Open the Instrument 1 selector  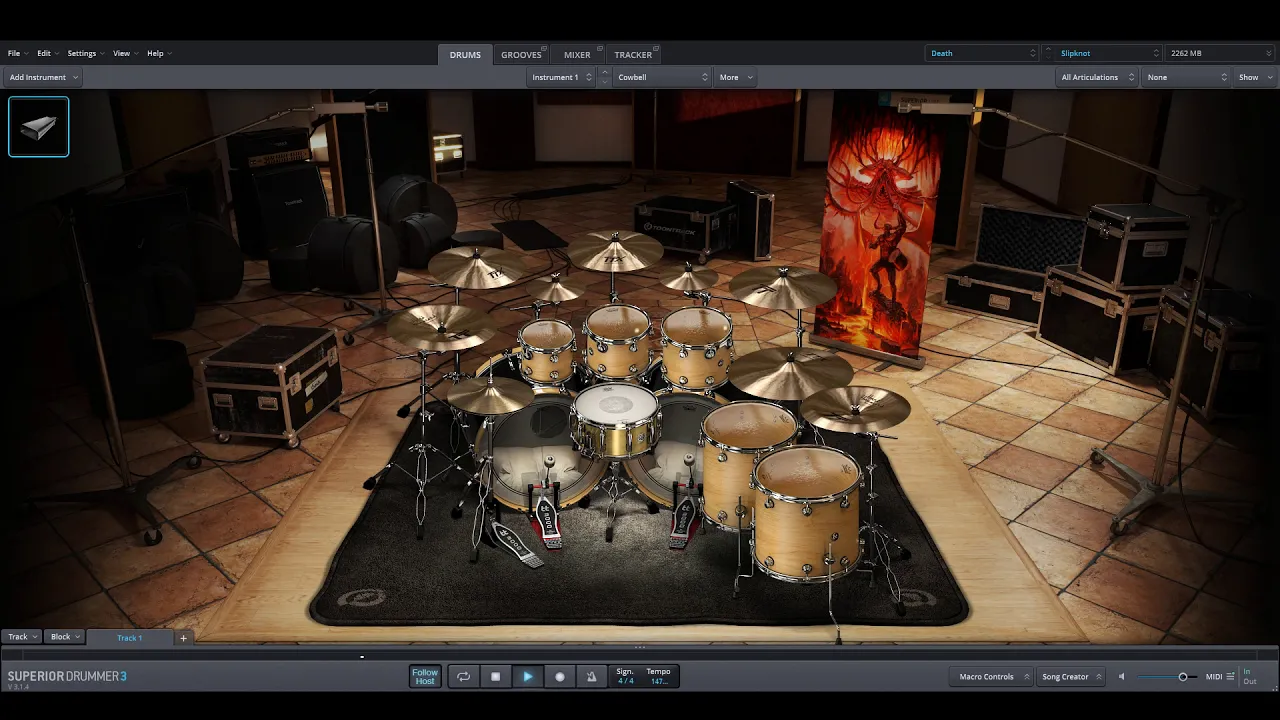[561, 77]
